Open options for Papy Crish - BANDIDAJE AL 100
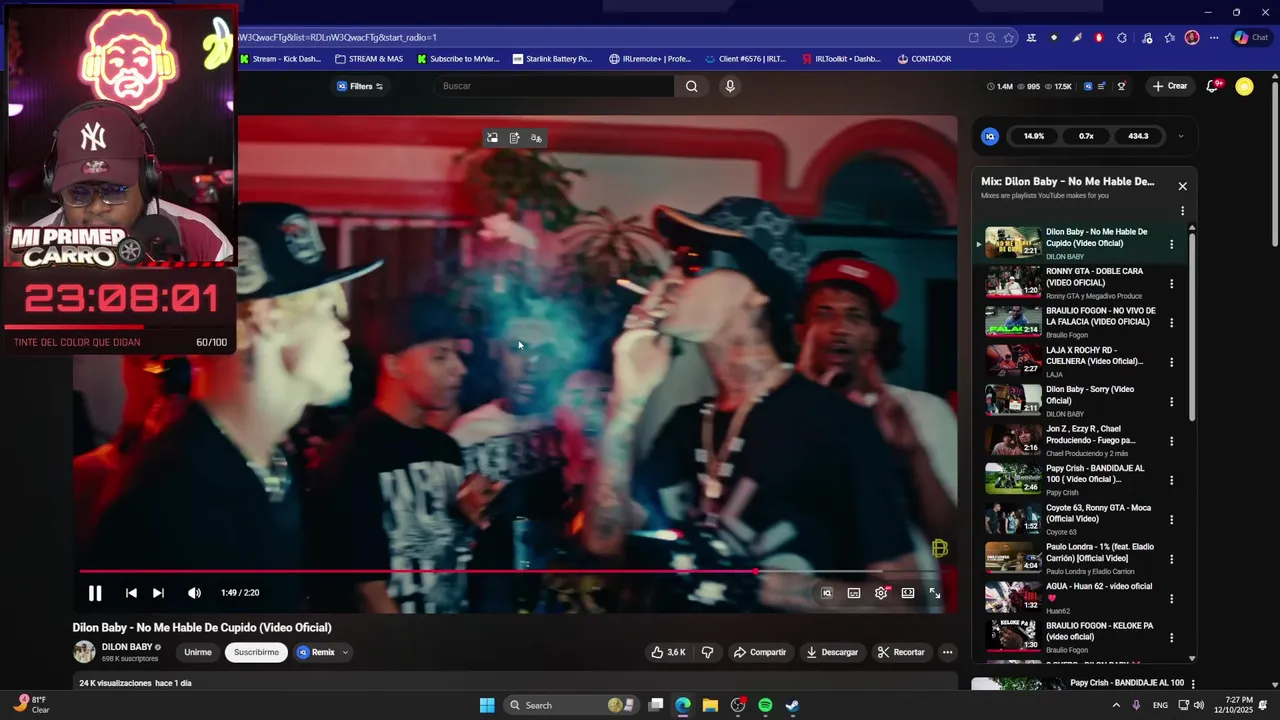This screenshot has height=720, width=1280. [x=1172, y=480]
